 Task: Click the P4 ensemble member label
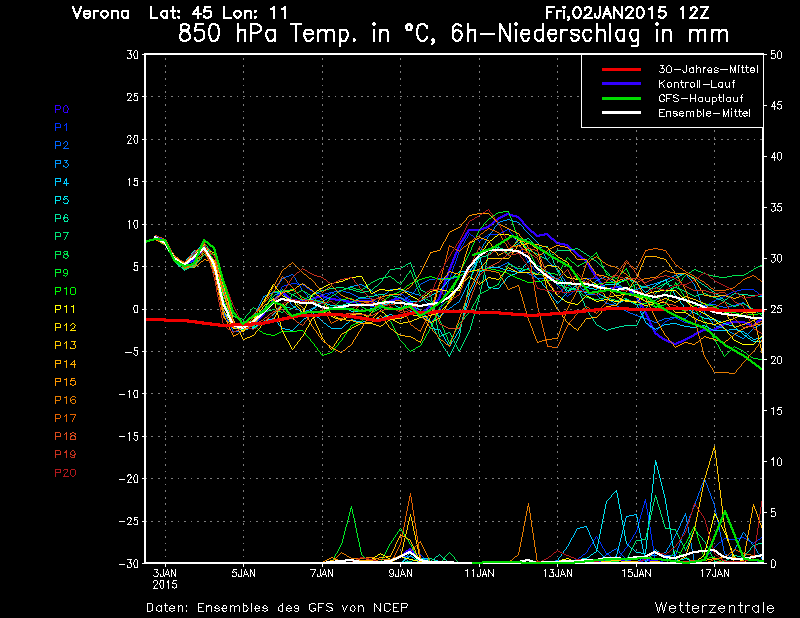[62, 182]
